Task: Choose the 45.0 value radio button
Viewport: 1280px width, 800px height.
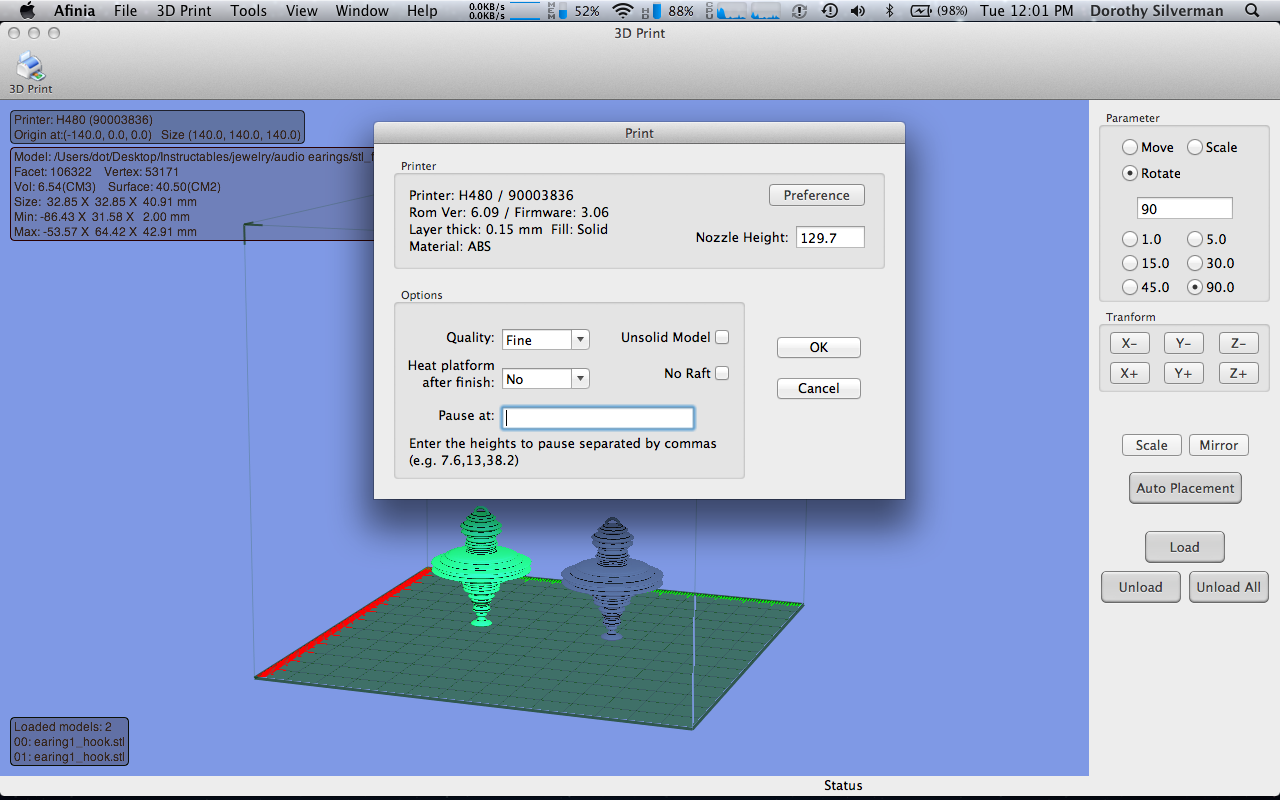Action: (1130, 287)
